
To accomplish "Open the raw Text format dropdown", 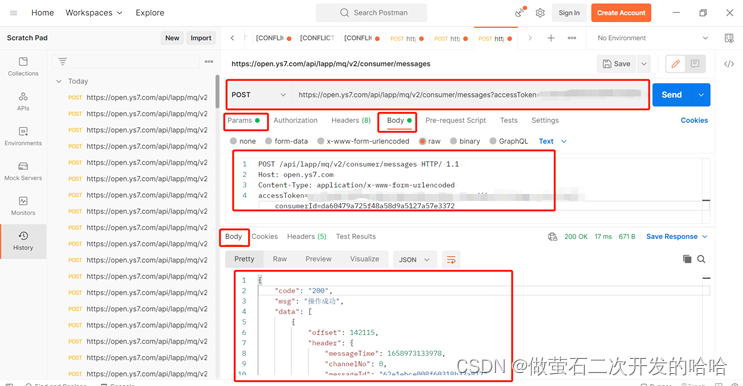I will (553, 141).
